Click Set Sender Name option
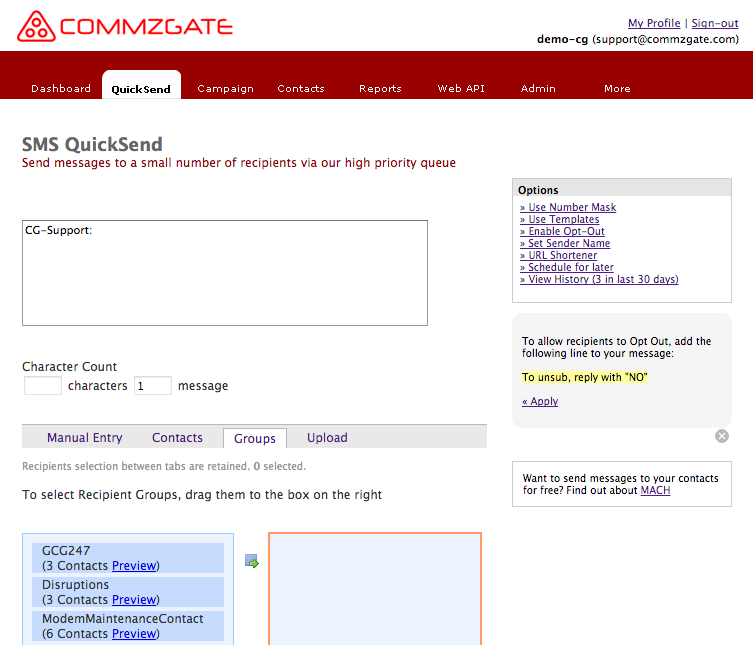The height and width of the screenshot is (645, 753). click(x=565, y=243)
